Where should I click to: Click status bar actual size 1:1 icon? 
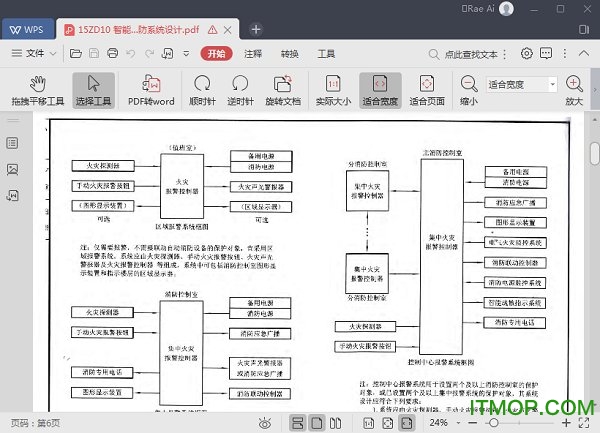tap(368, 423)
